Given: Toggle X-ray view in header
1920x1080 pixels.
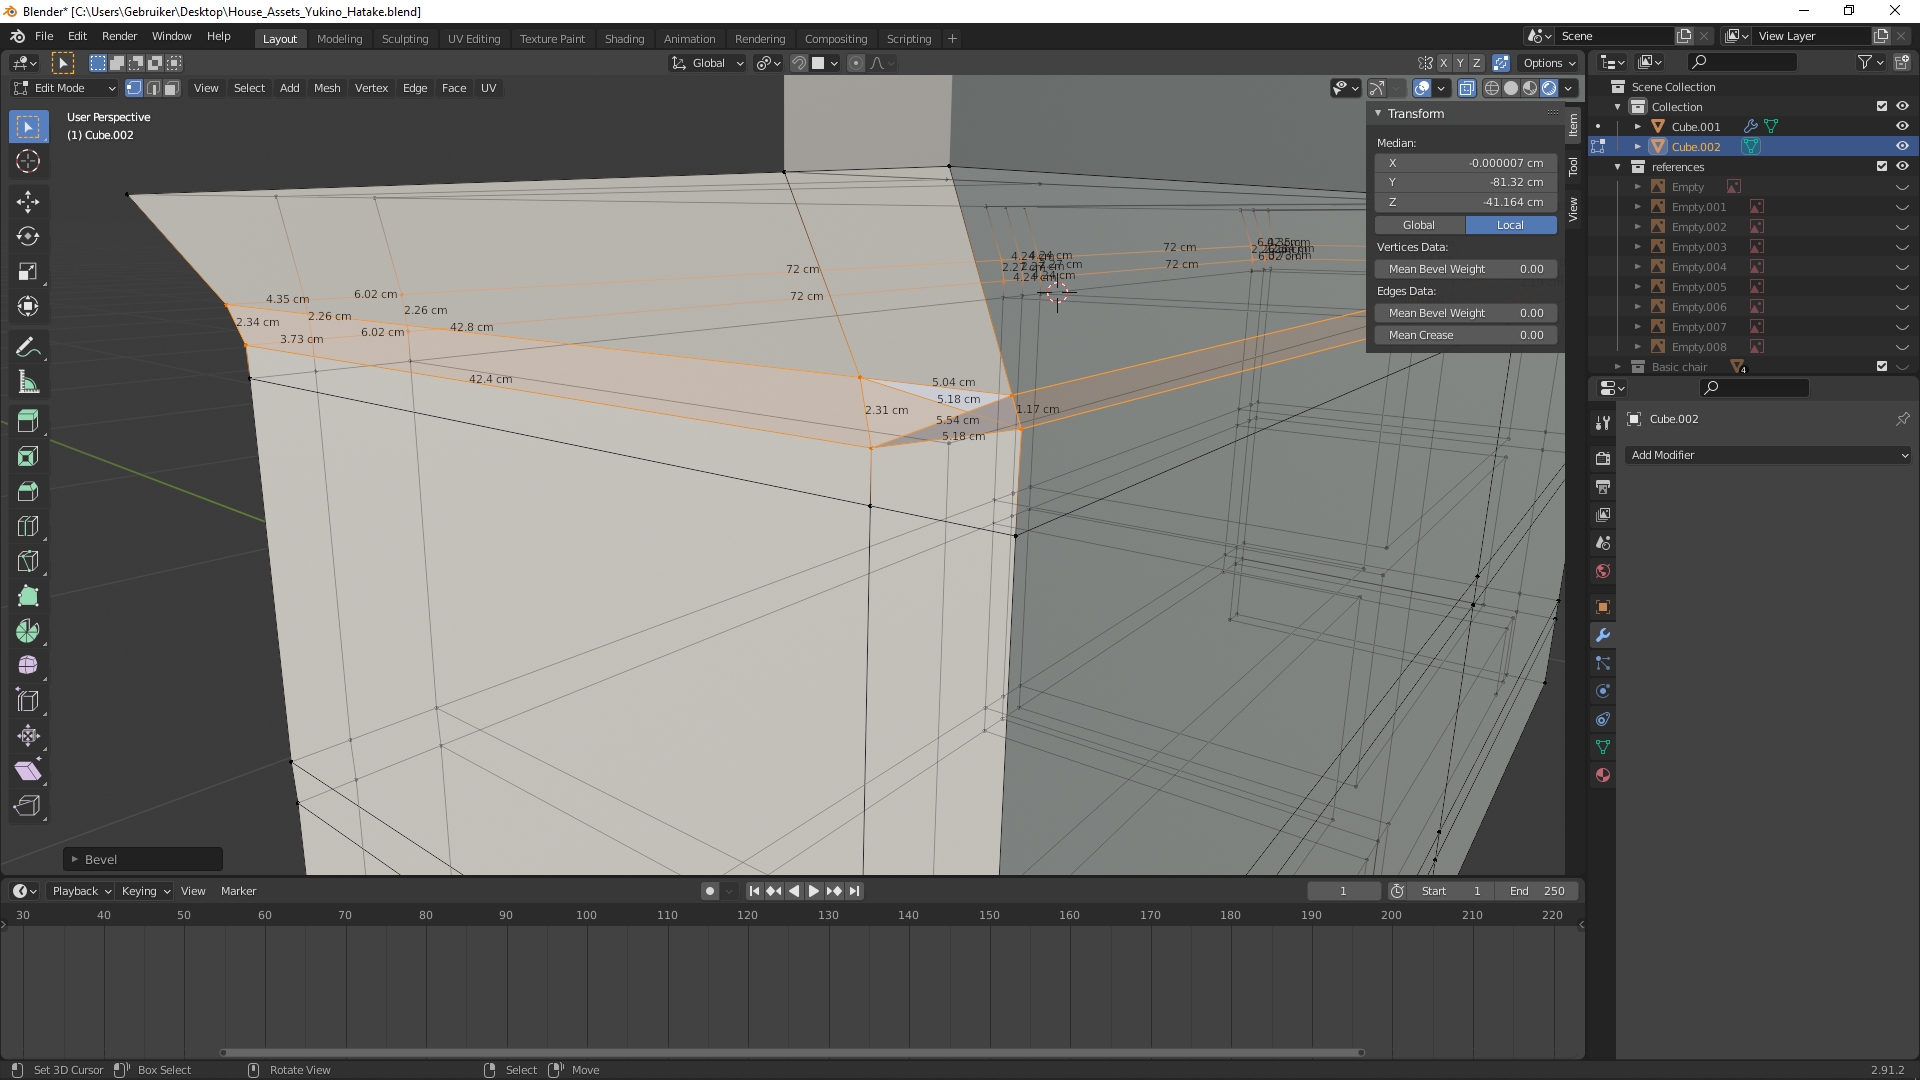Looking at the screenshot, I should [x=1466, y=88].
